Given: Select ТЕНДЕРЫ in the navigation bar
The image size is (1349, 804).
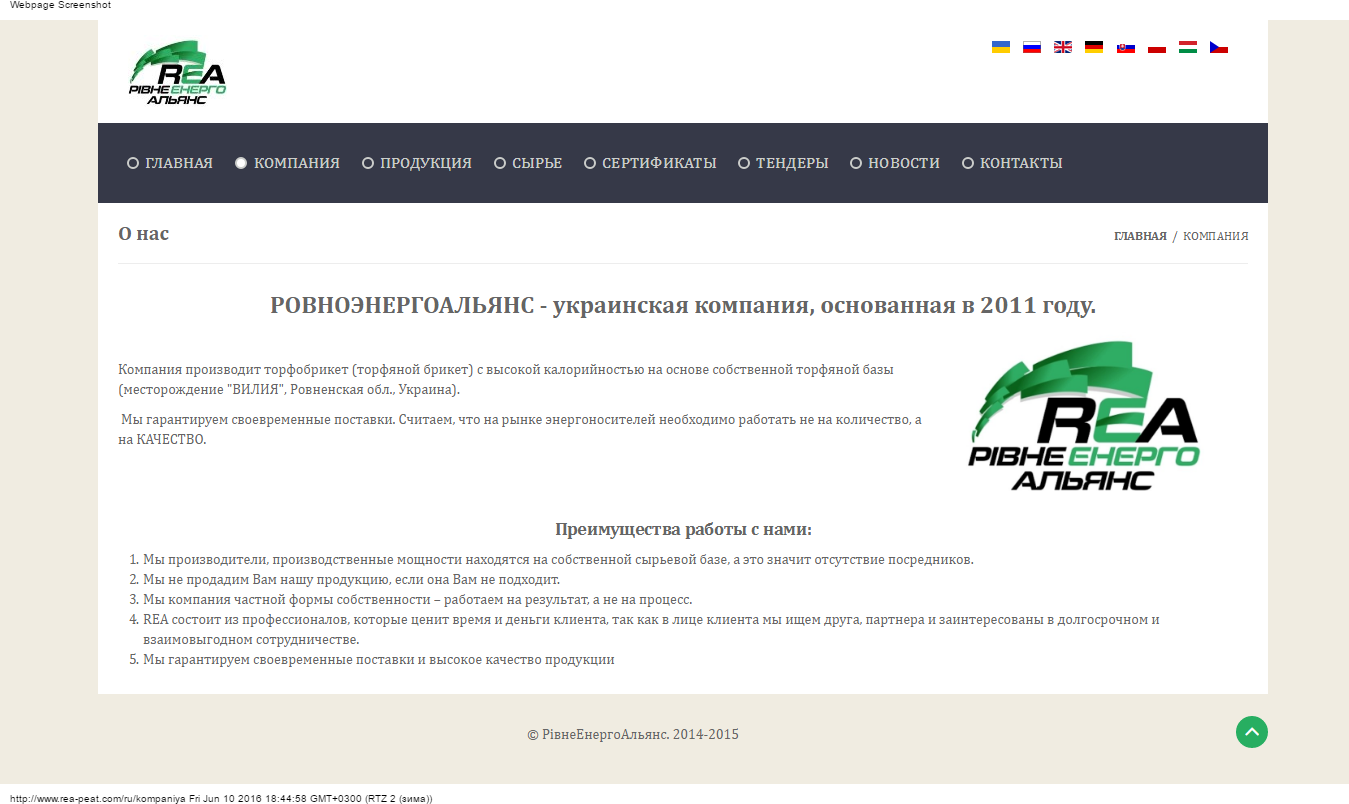Looking at the screenshot, I should [x=792, y=162].
